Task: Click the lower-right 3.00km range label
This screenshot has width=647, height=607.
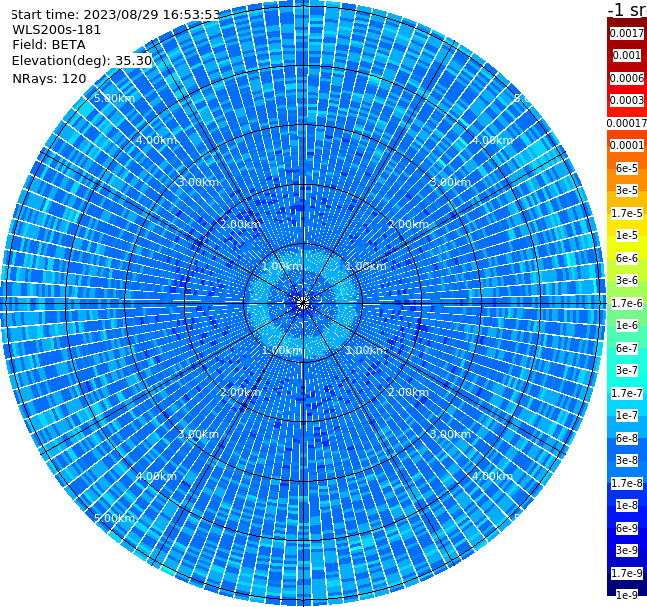Action: pyautogui.click(x=451, y=434)
